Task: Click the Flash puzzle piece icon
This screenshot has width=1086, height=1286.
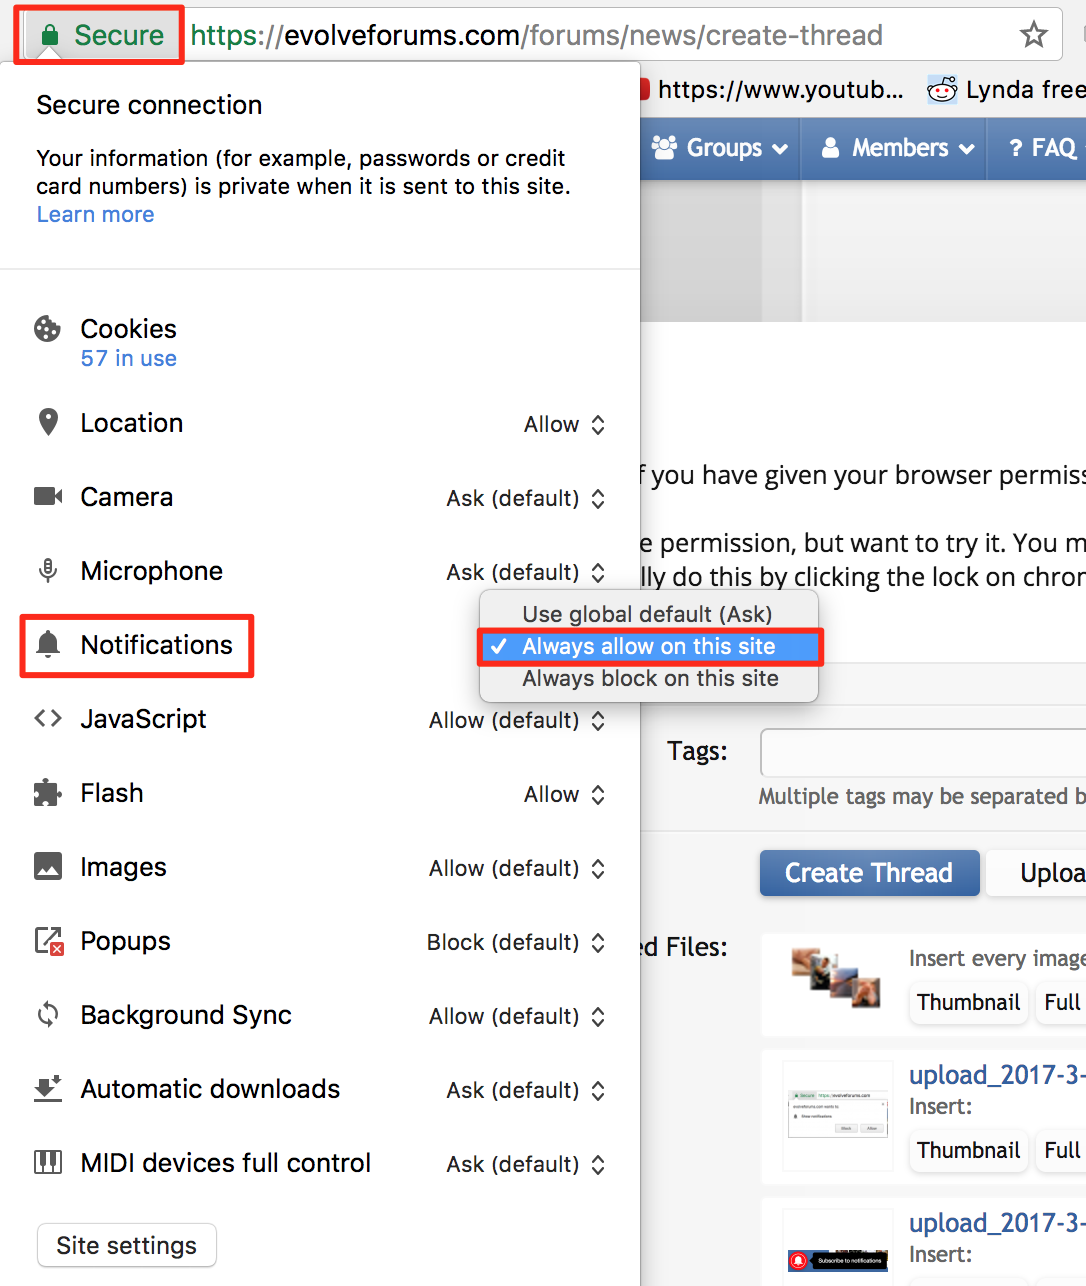Action: pyautogui.click(x=47, y=793)
